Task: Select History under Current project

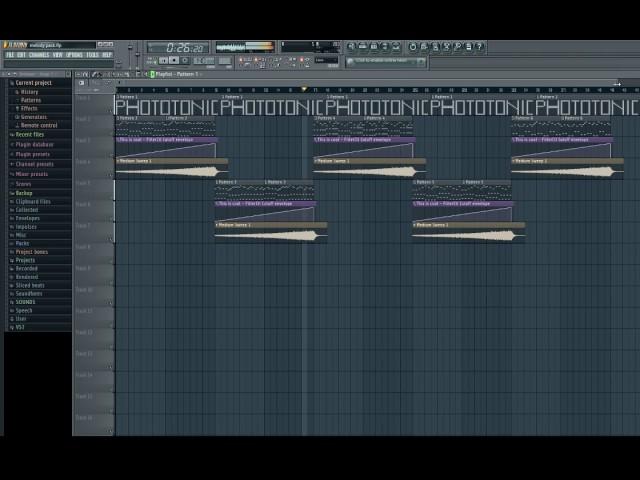Action: pos(29,92)
